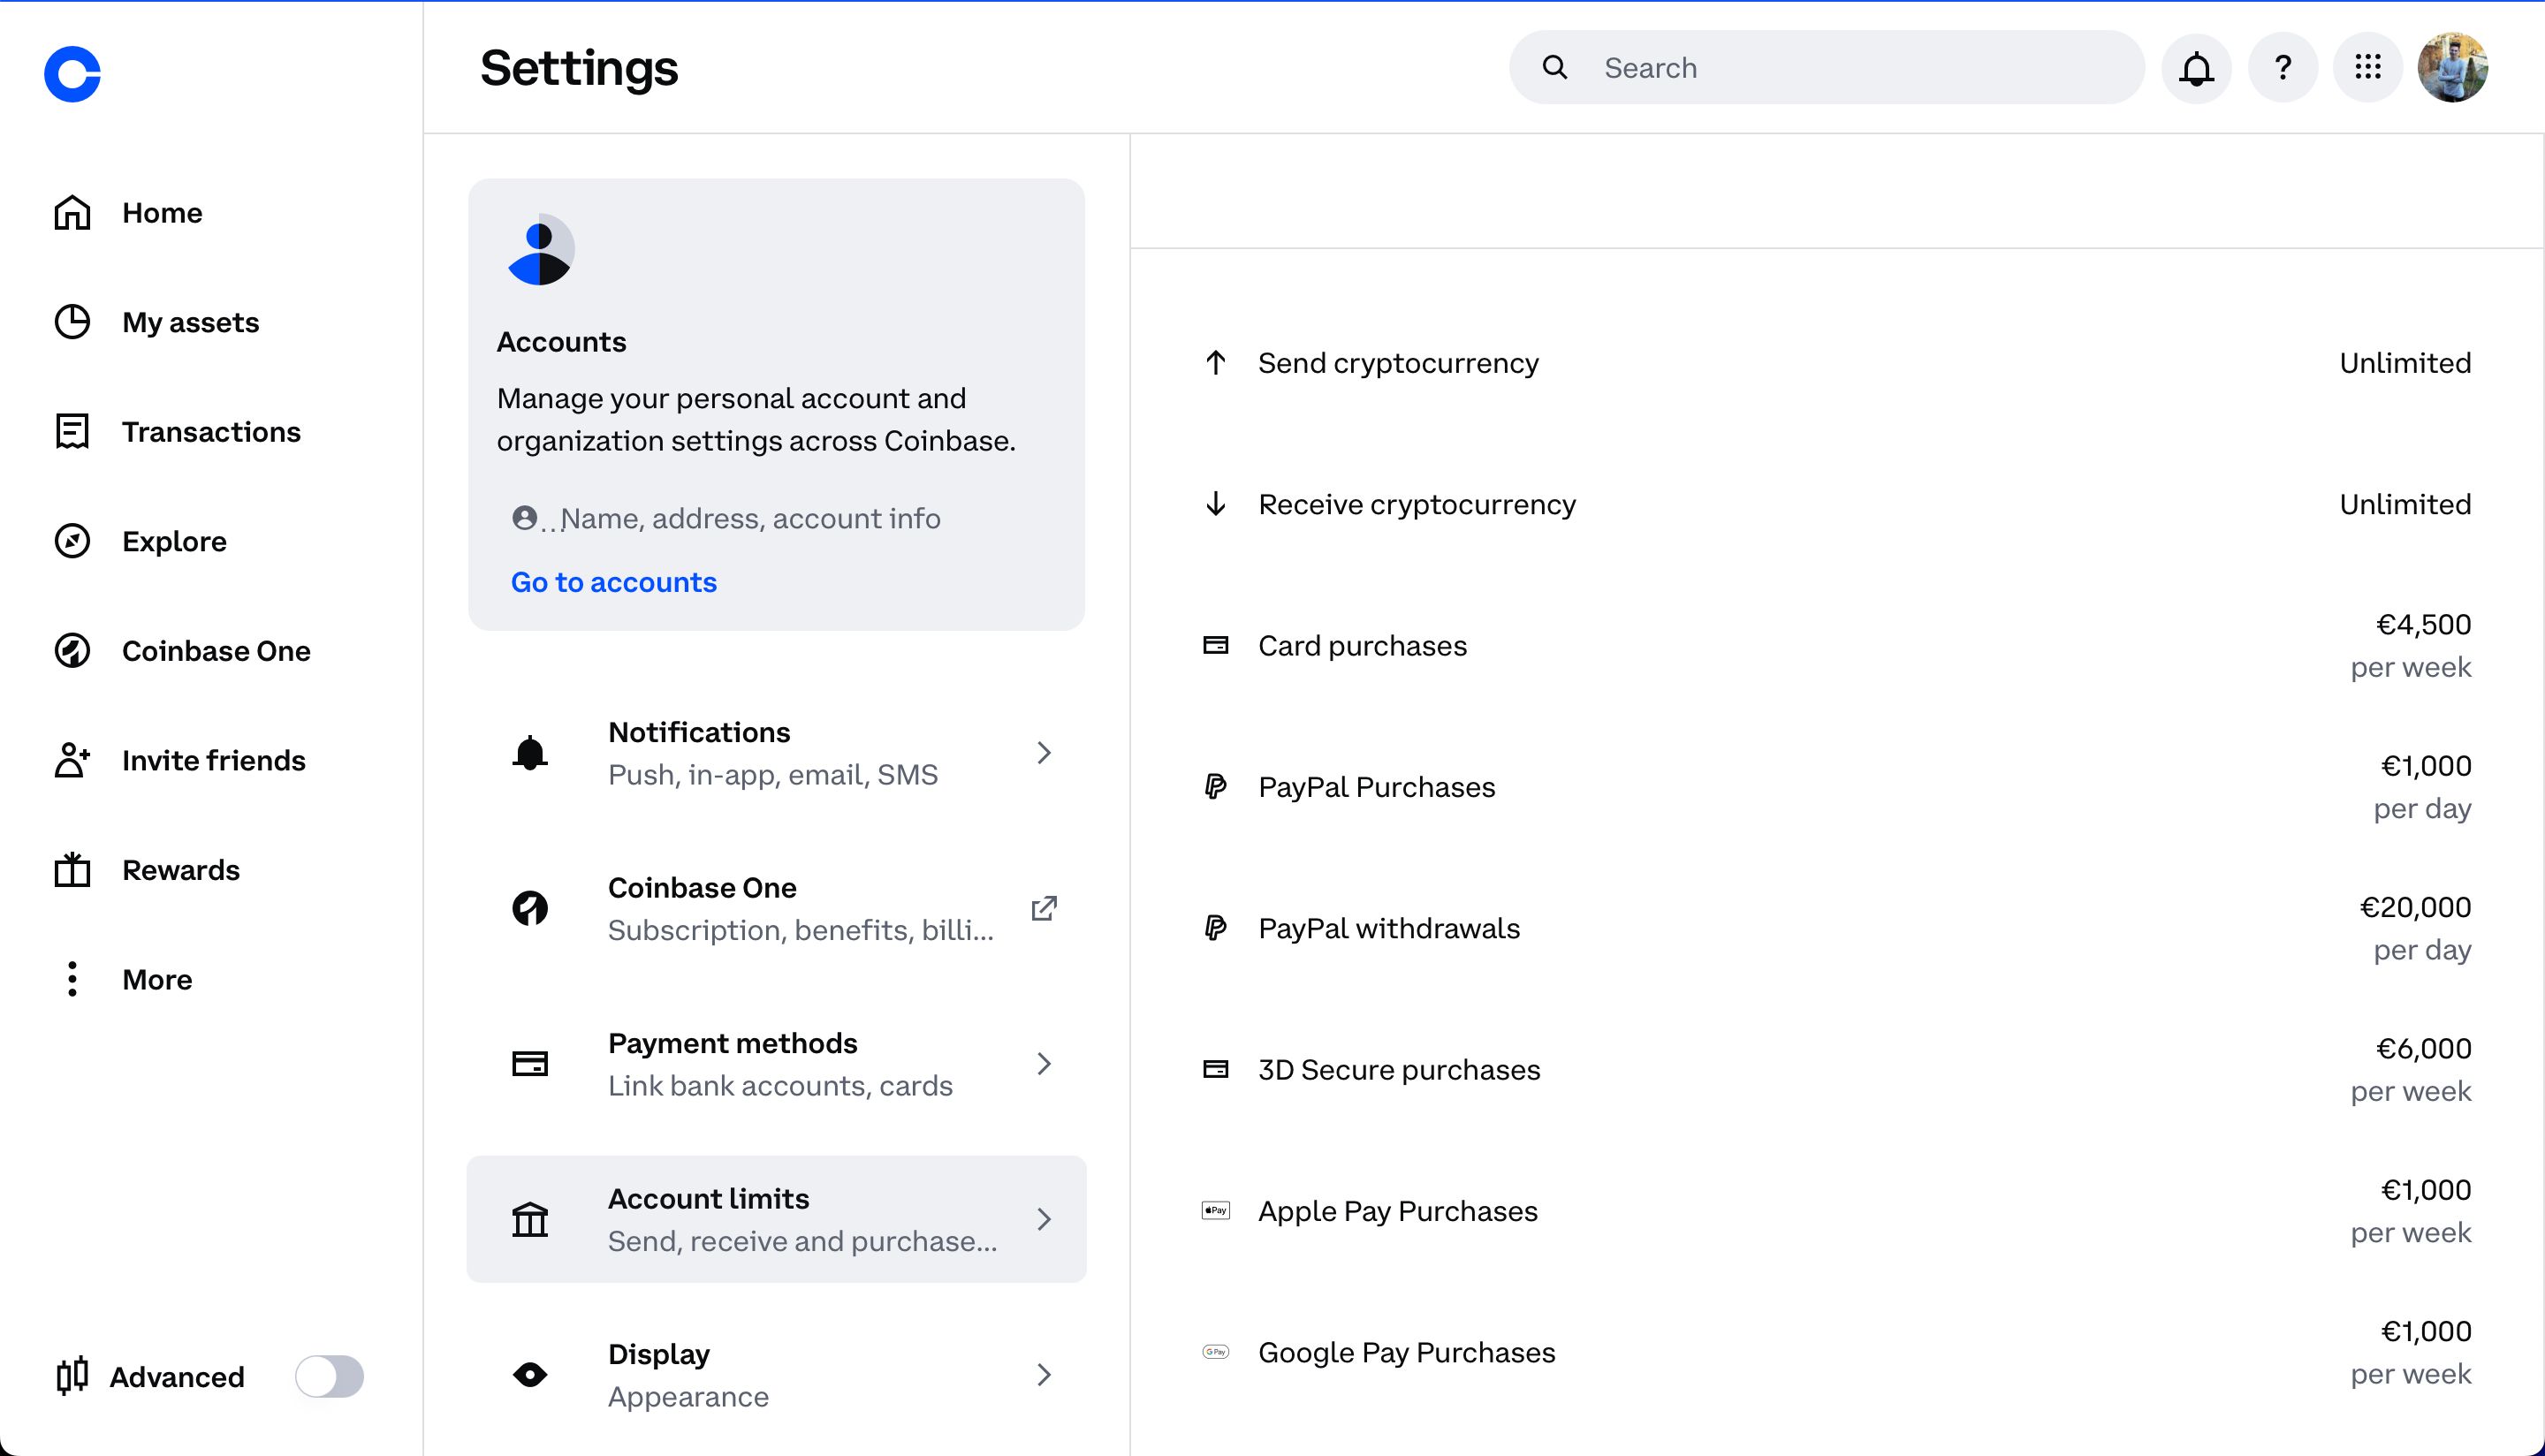Image resolution: width=2545 pixels, height=1456 pixels.
Task: Click Send cryptocurrency up arrow icon
Action: (1215, 362)
